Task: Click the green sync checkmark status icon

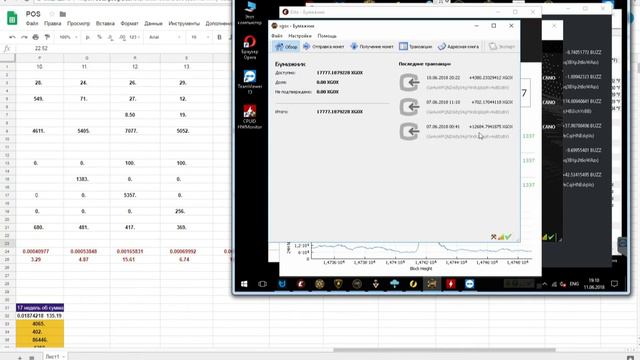Action: [x=508, y=237]
